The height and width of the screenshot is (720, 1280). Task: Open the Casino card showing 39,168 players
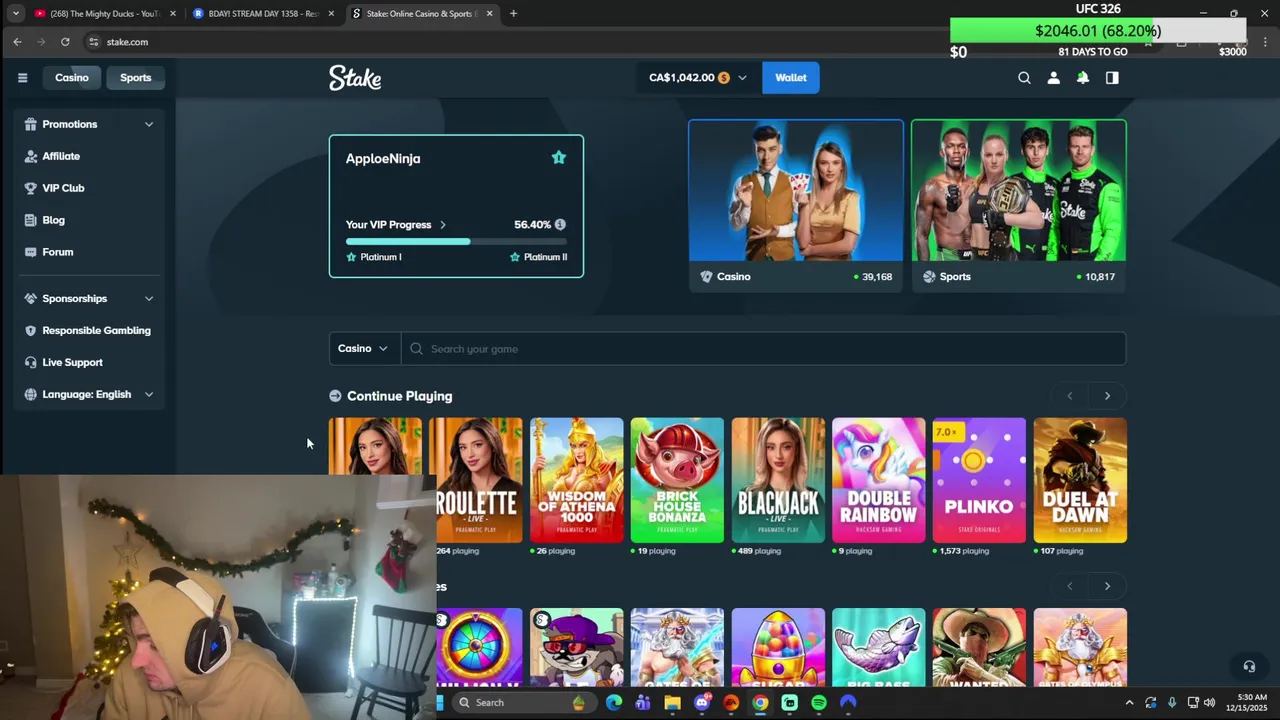tap(796, 206)
